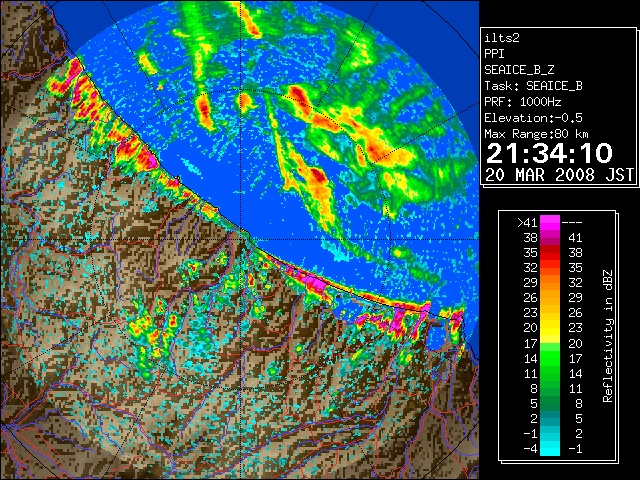Select the 'PPI' scan type text
The width and height of the screenshot is (640, 480).
pos(494,54)
